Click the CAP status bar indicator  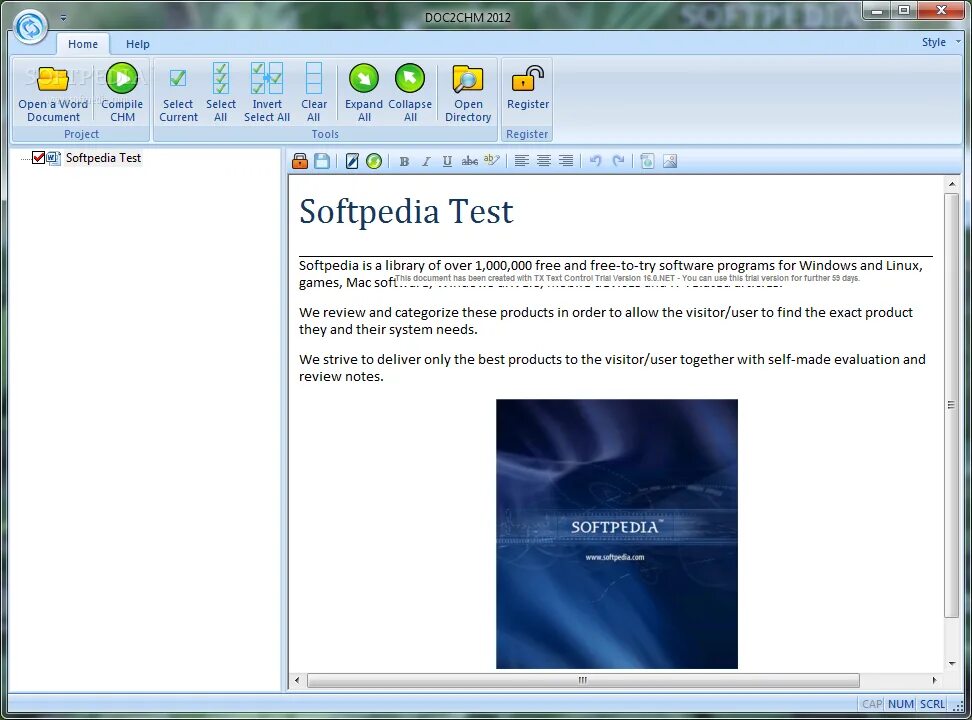[872, 704]
